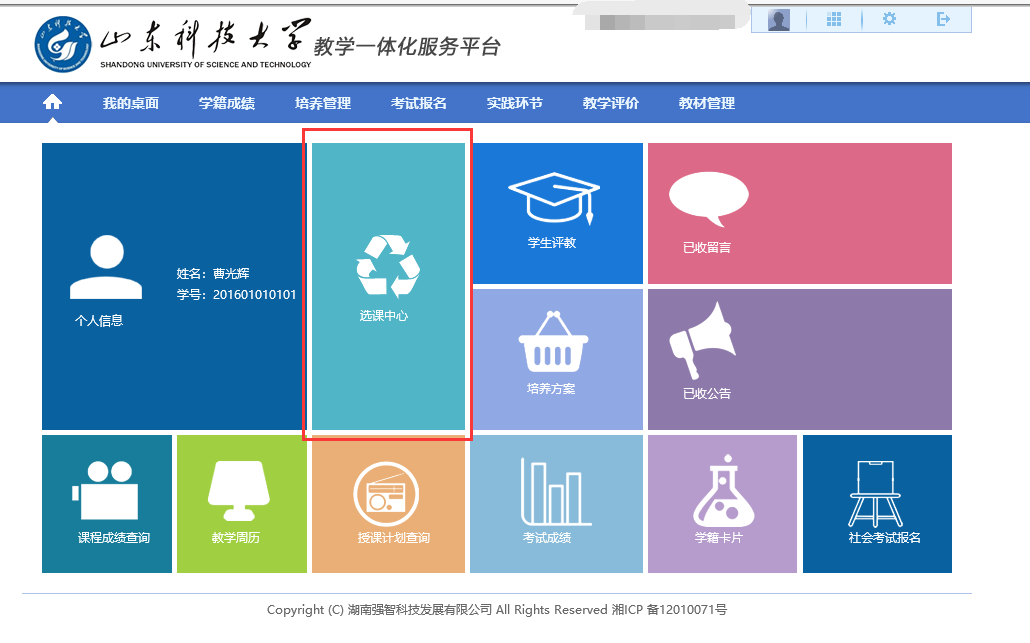
Task: Select 教学评价 in navigation bar
Action: click(x=610, y=103)
